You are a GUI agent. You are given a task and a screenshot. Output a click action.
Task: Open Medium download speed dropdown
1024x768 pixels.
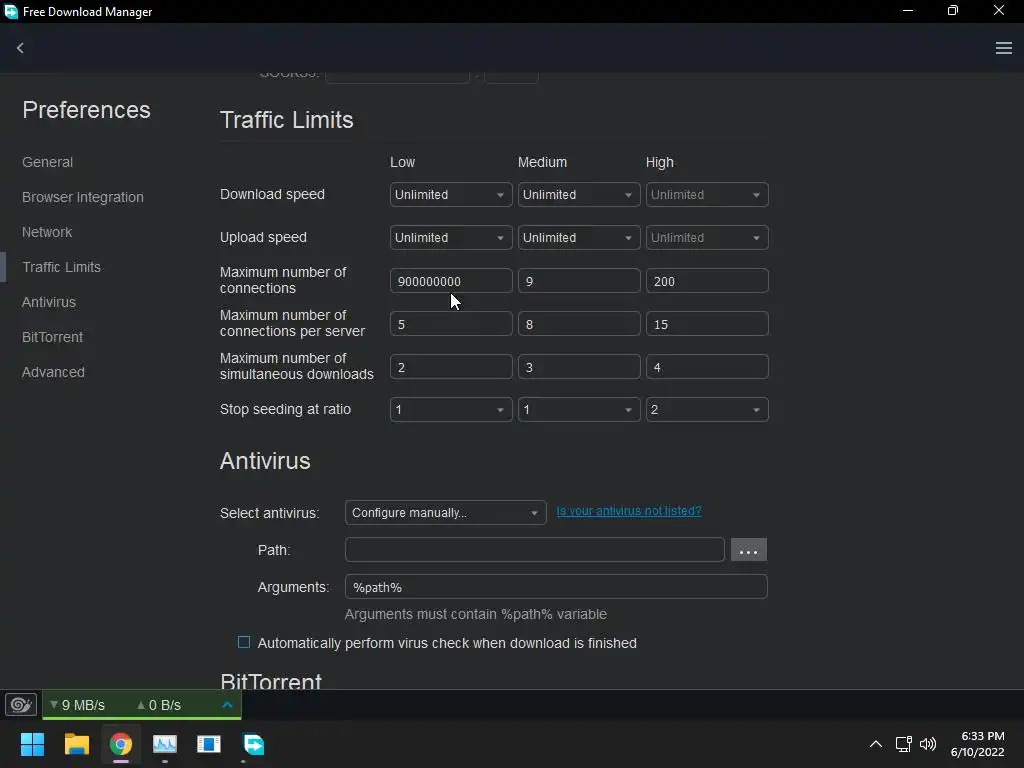point(579,195)
